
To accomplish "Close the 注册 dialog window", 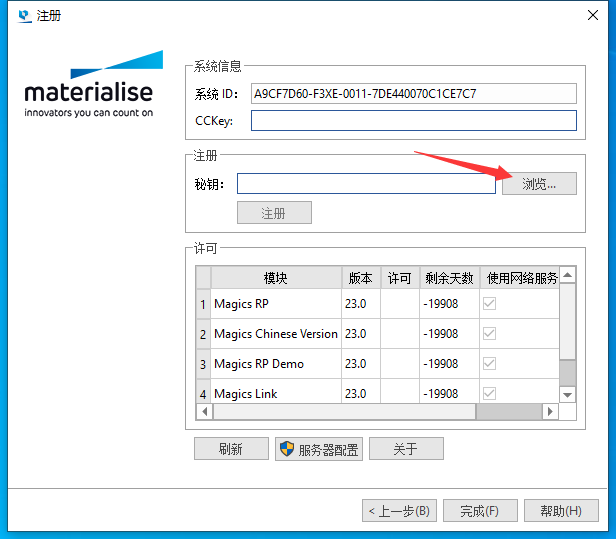I will point(593,15).
